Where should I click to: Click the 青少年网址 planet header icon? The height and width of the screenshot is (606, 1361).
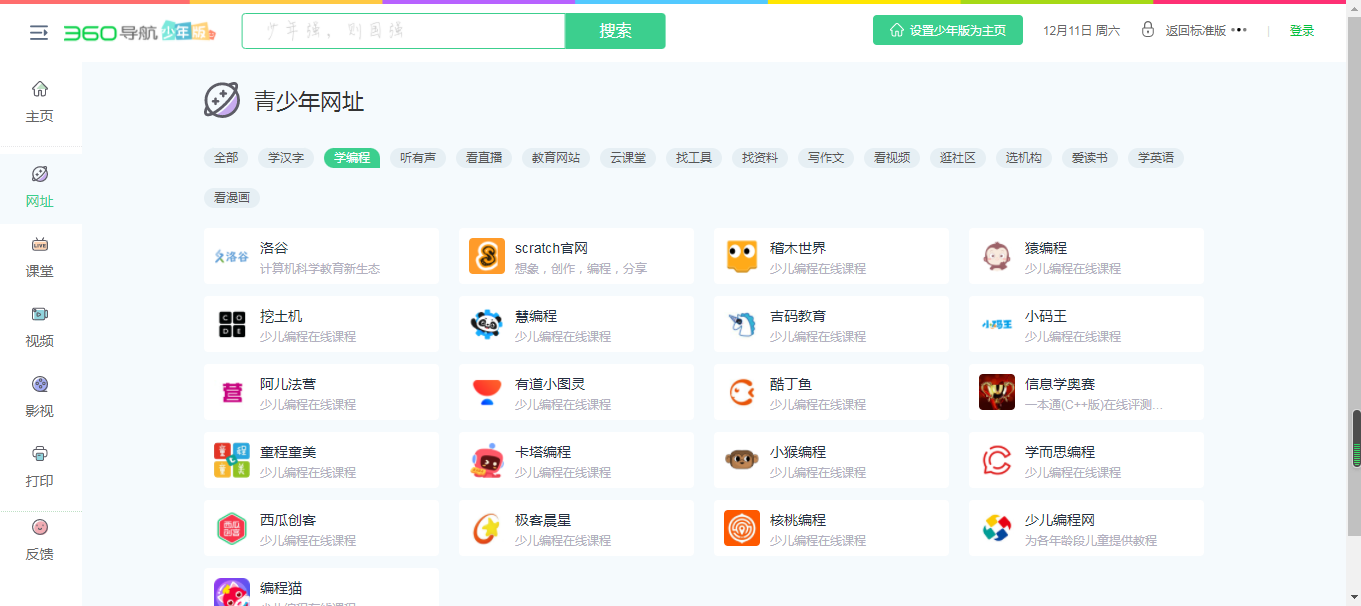click(222, 100)
